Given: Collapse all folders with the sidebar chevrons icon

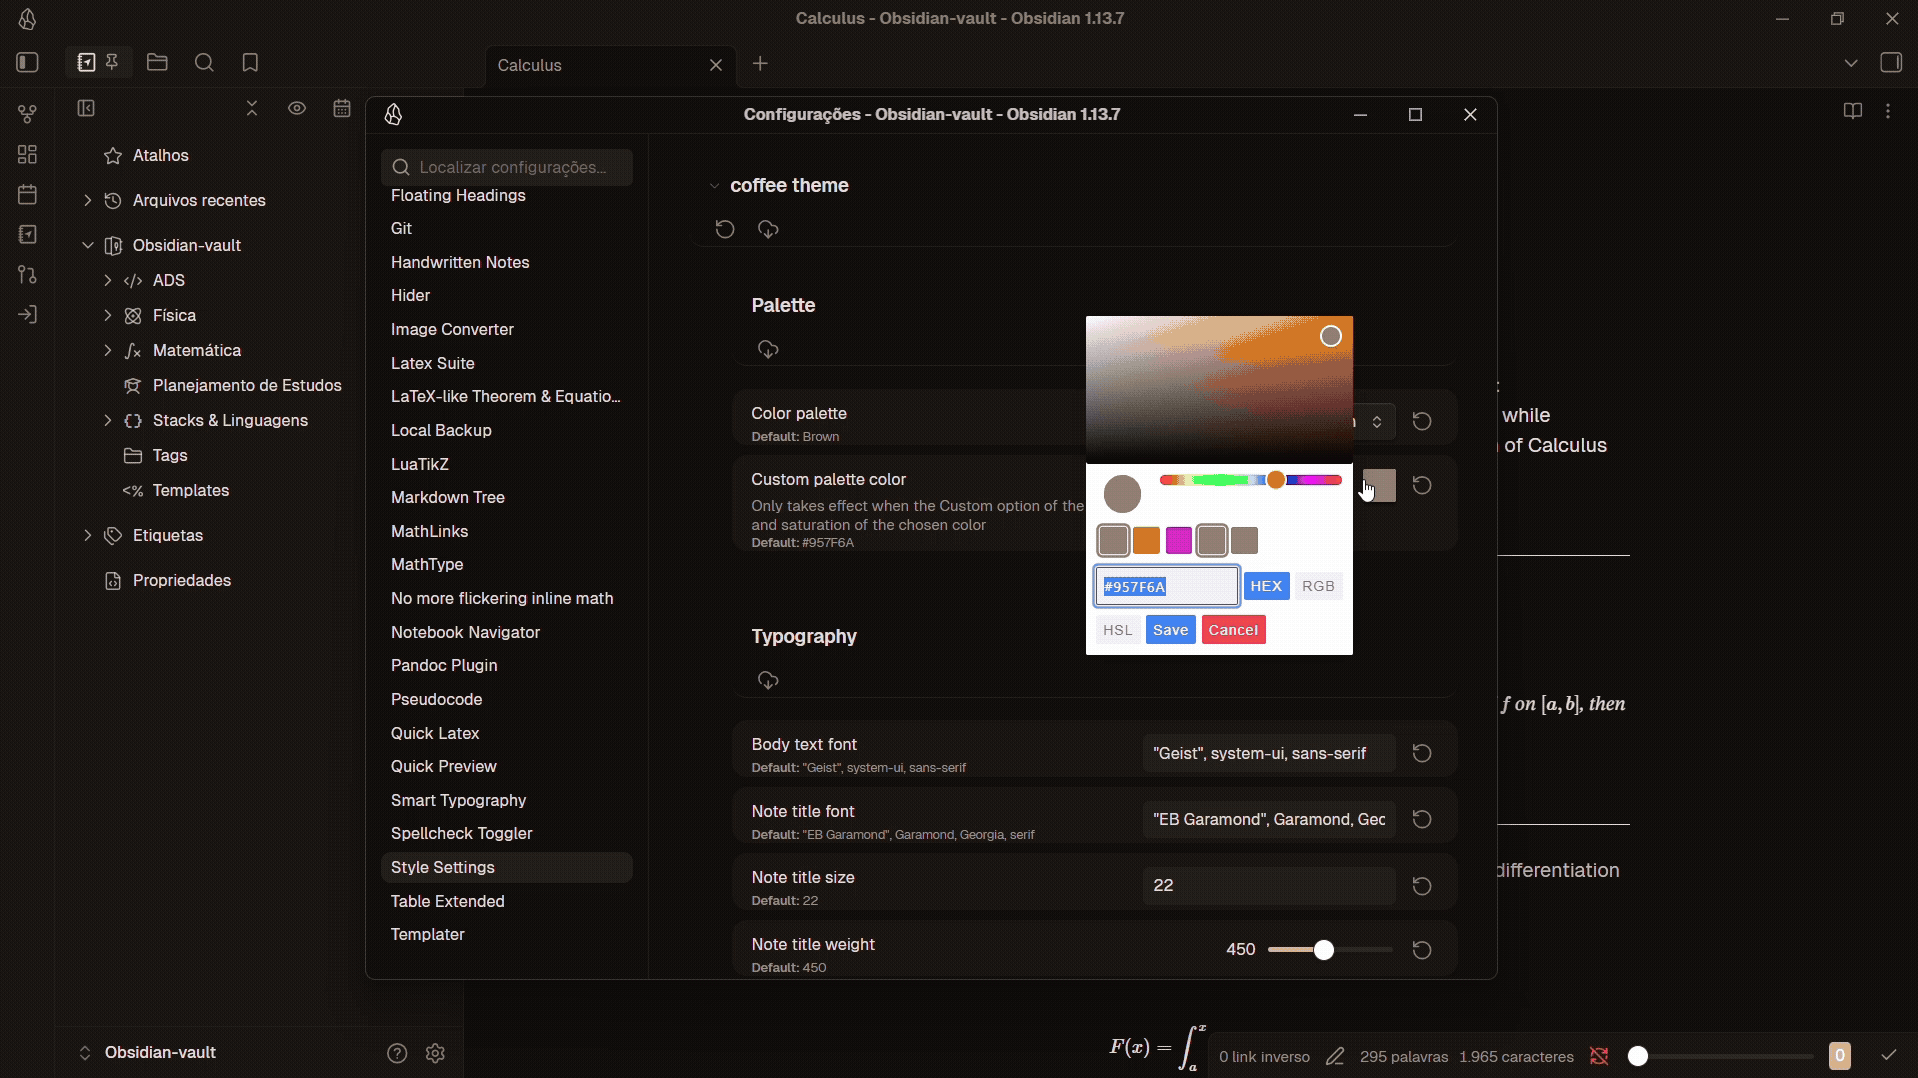Looking at the screenshot, I should coord(252,108).
